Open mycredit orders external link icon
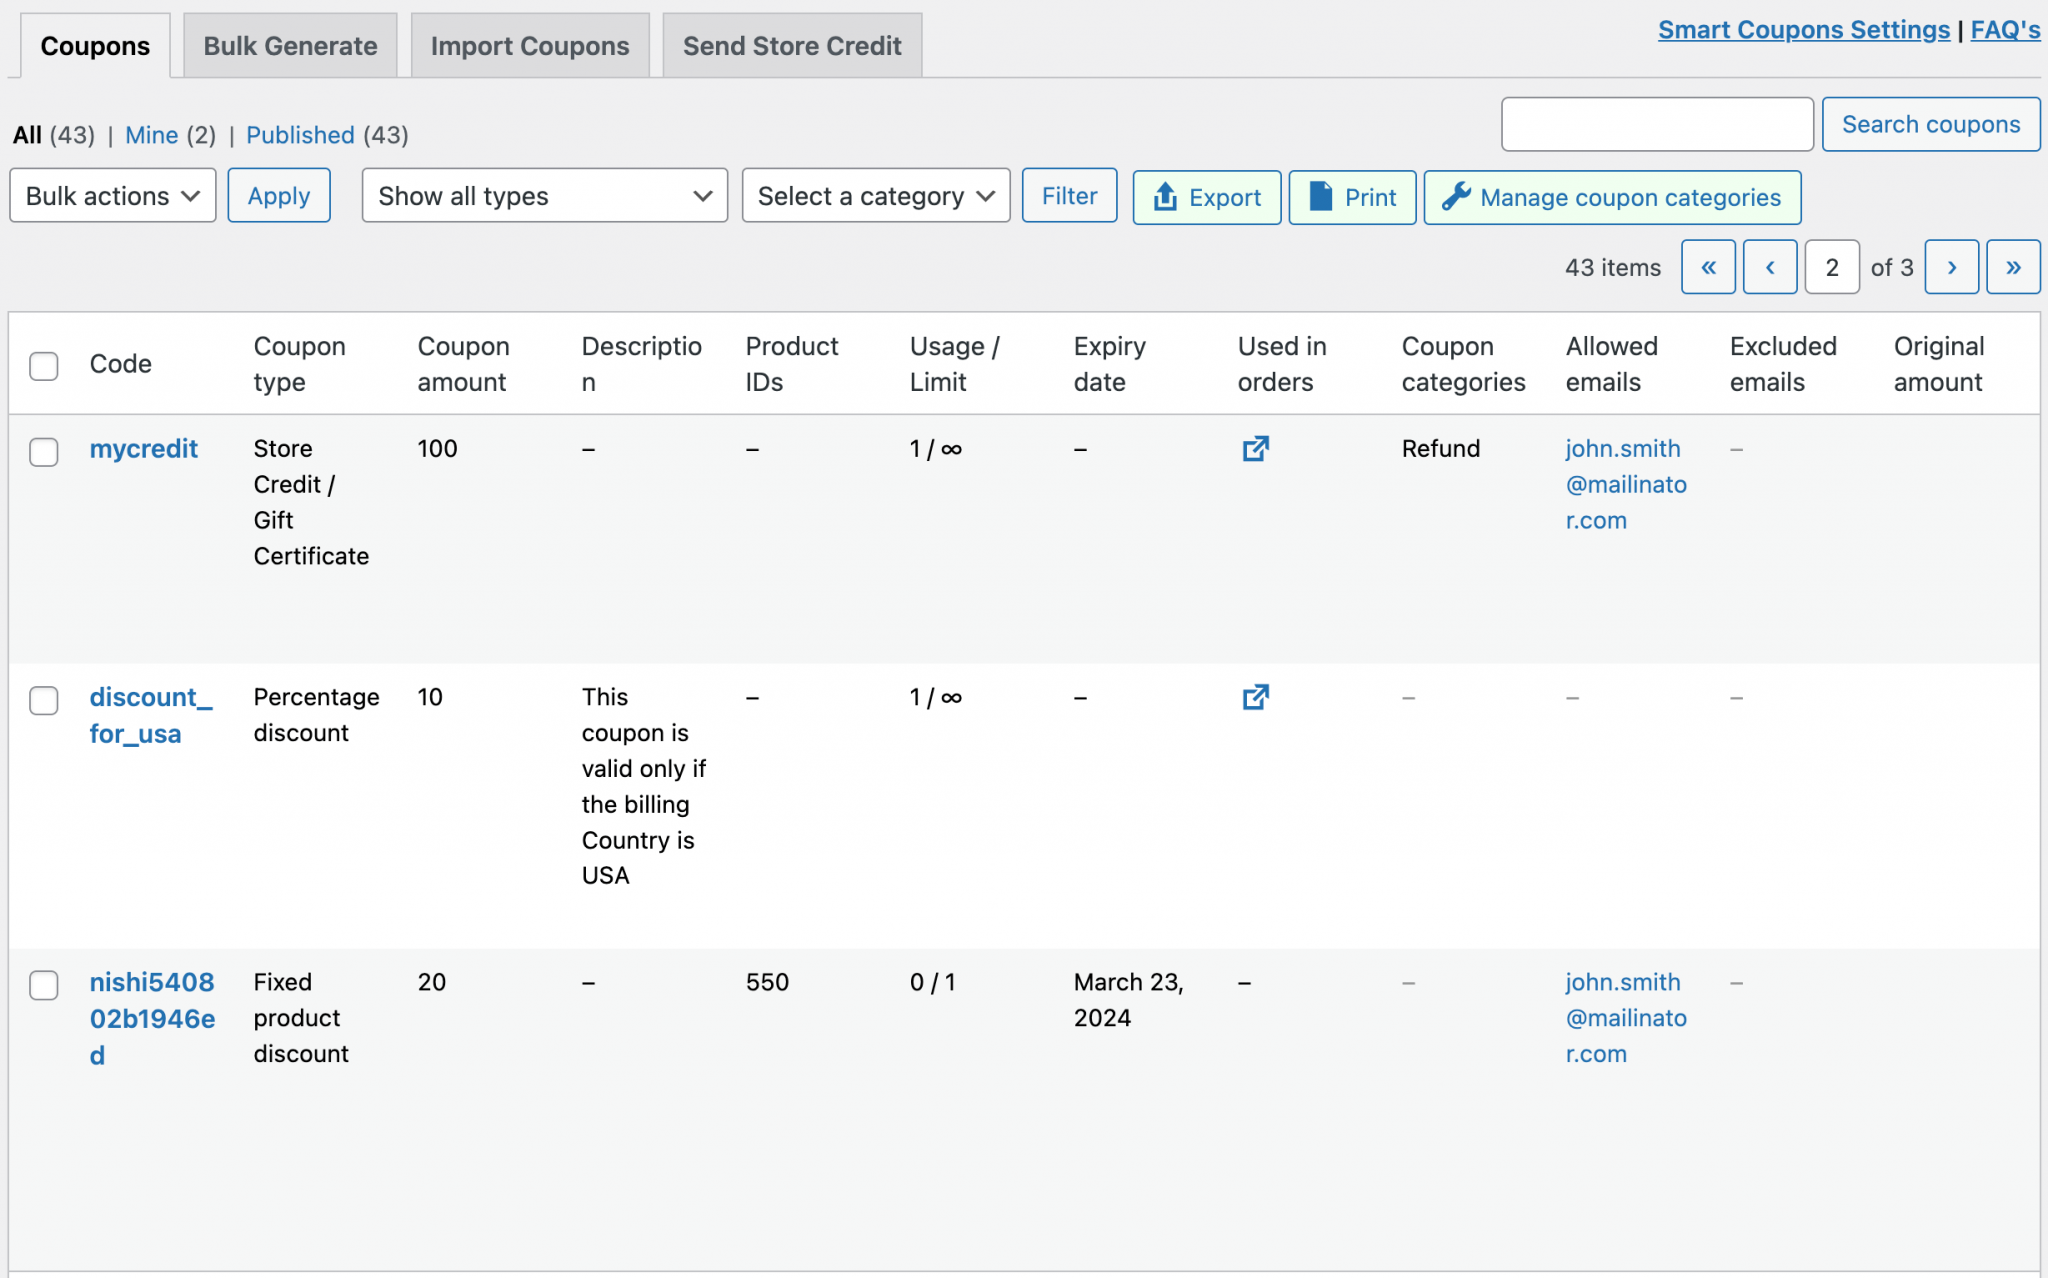Viewport: 2048px width, 1278px height. pyautogui.click(x=1255, y=449)
